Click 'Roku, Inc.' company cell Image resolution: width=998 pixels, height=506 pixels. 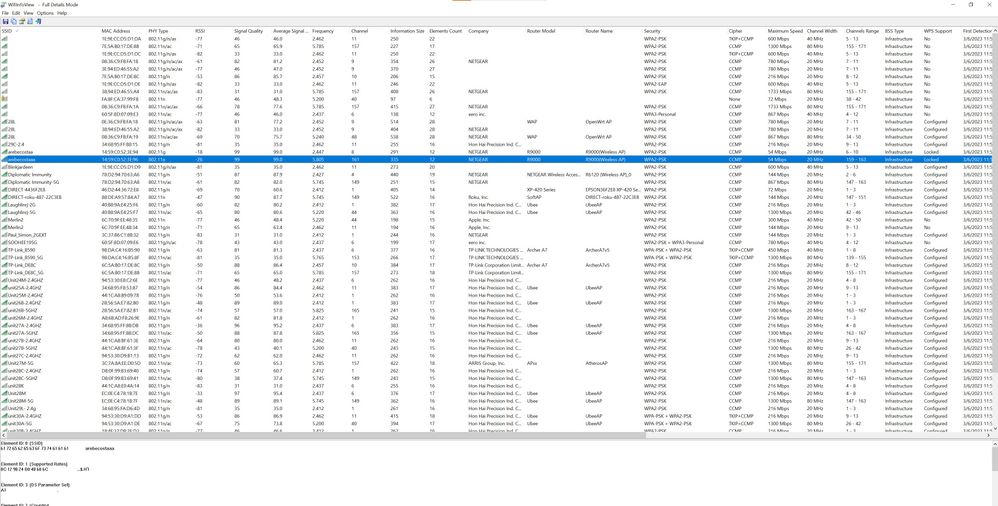479,197
